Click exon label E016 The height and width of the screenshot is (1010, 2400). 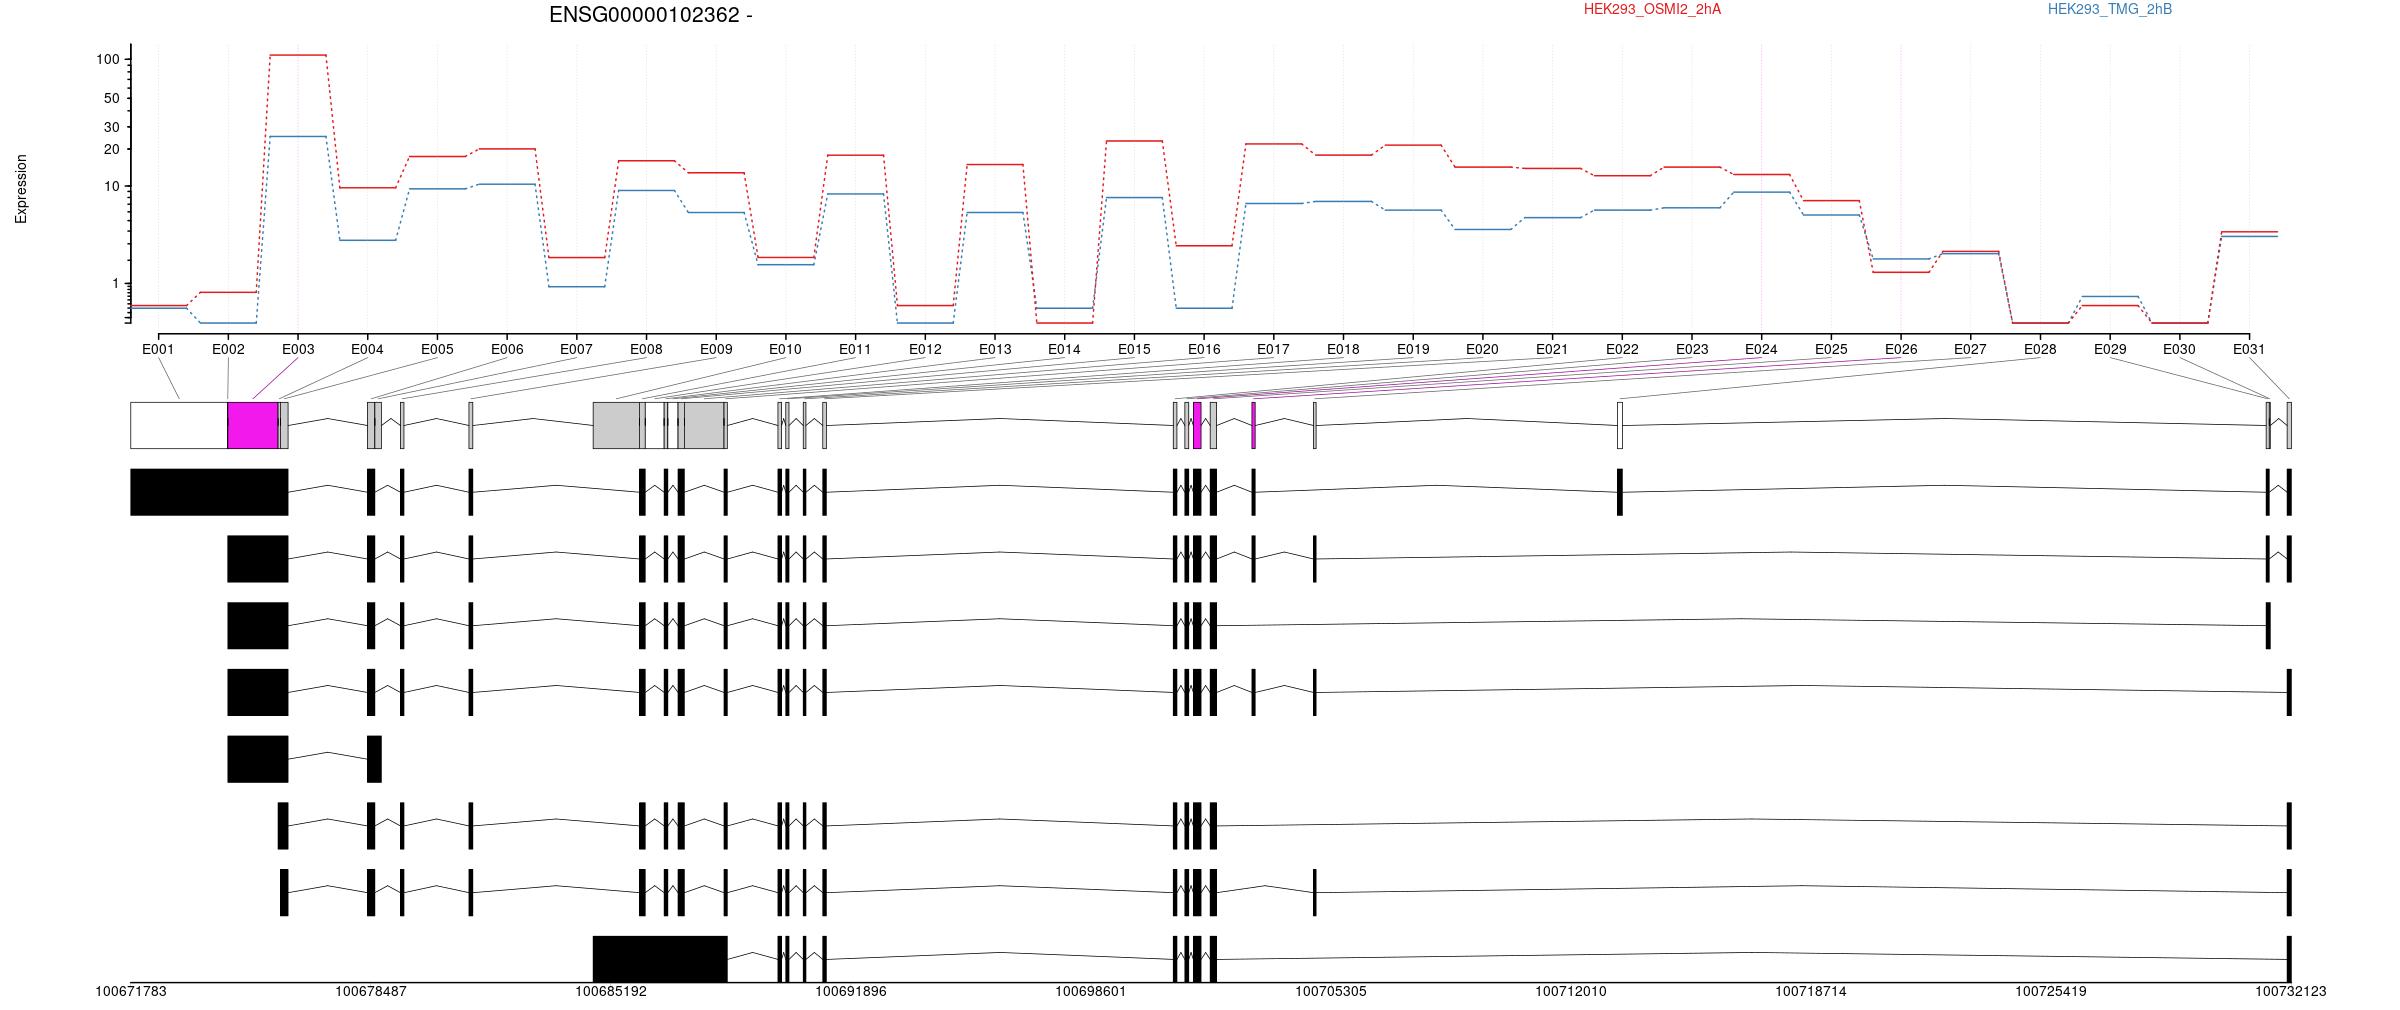[1204, 349]
